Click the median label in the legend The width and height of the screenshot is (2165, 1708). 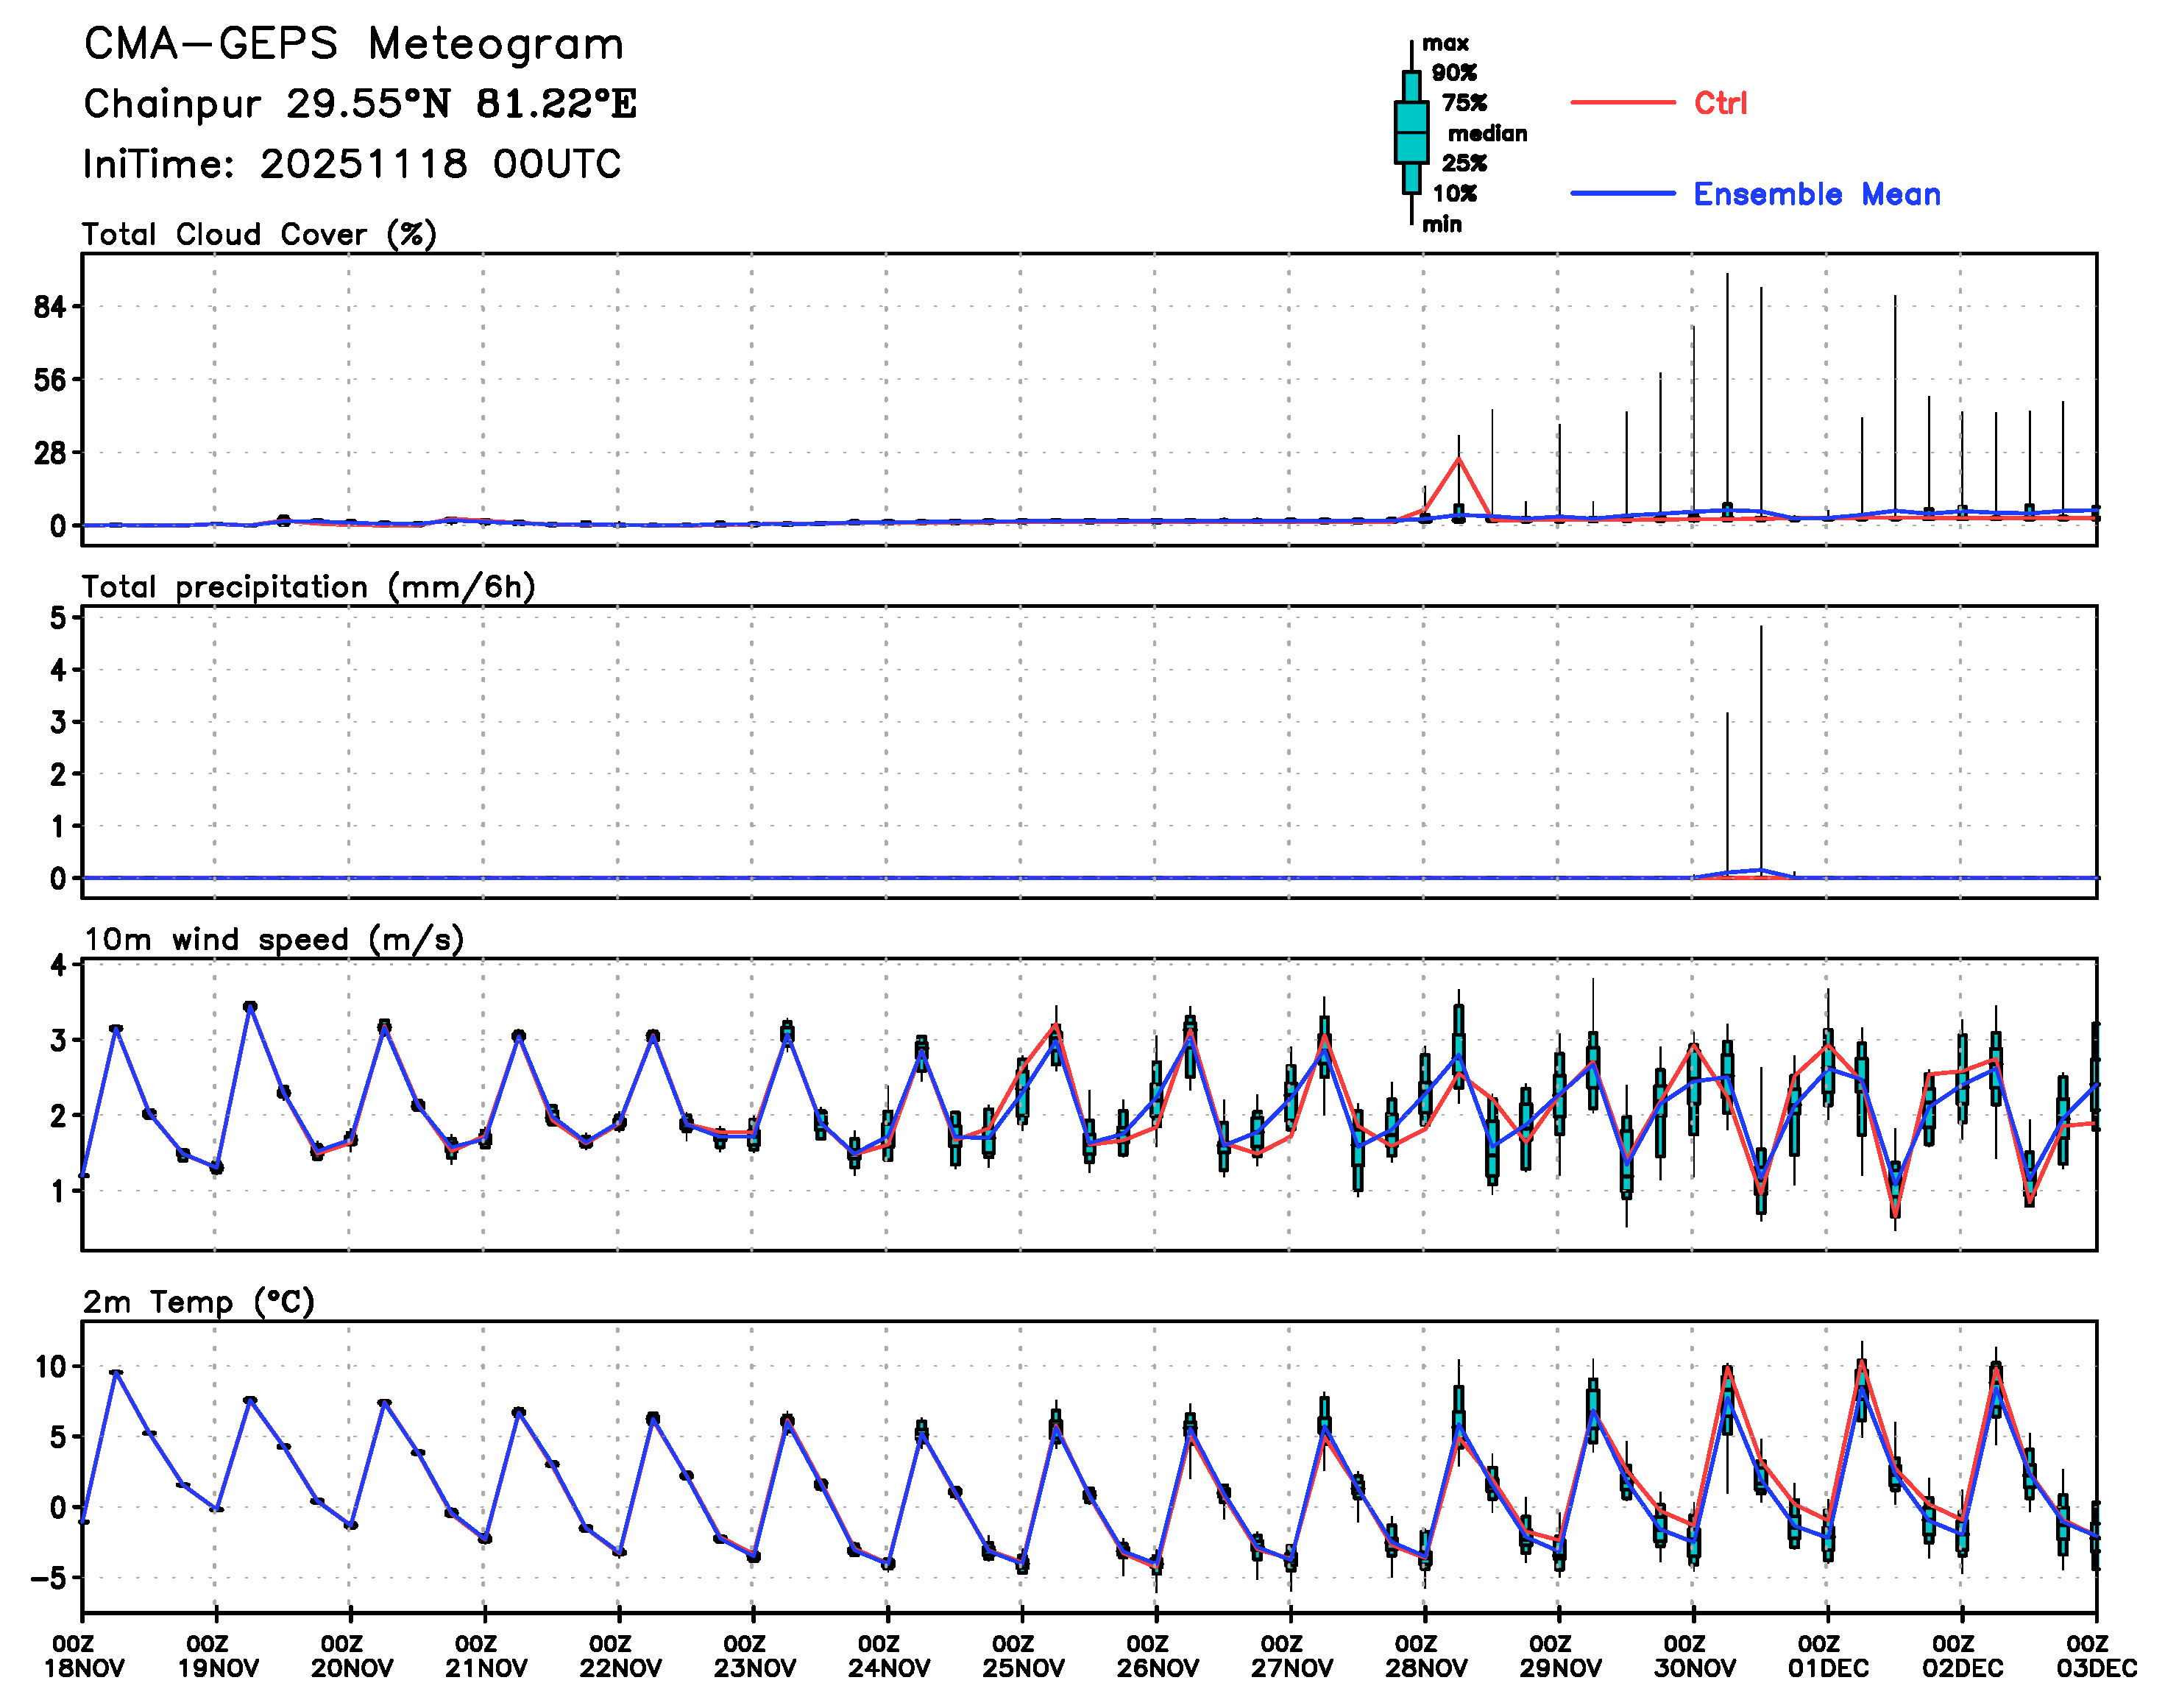point(1487,133)
